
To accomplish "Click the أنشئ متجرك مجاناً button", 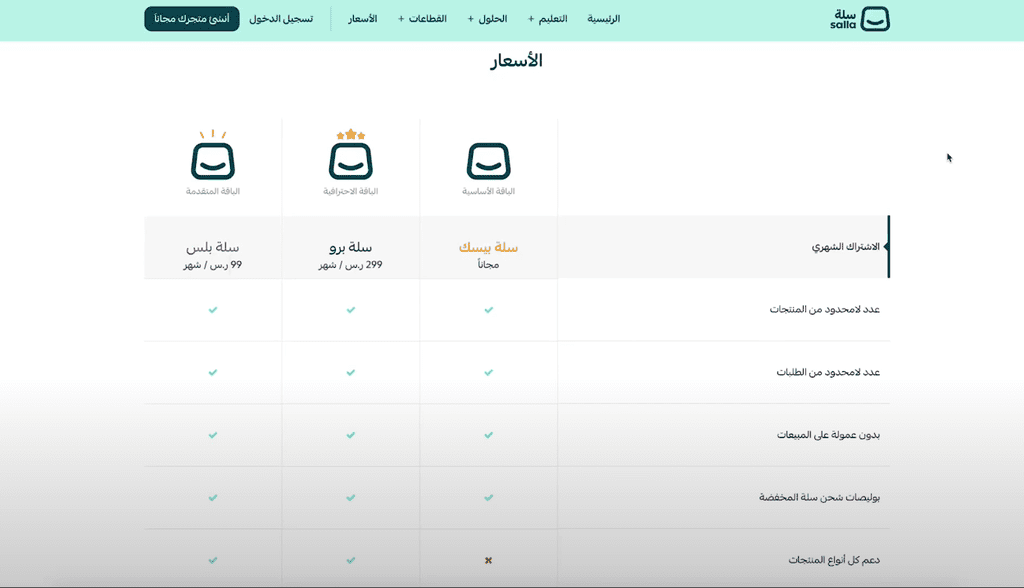I will tap(192, 19).
